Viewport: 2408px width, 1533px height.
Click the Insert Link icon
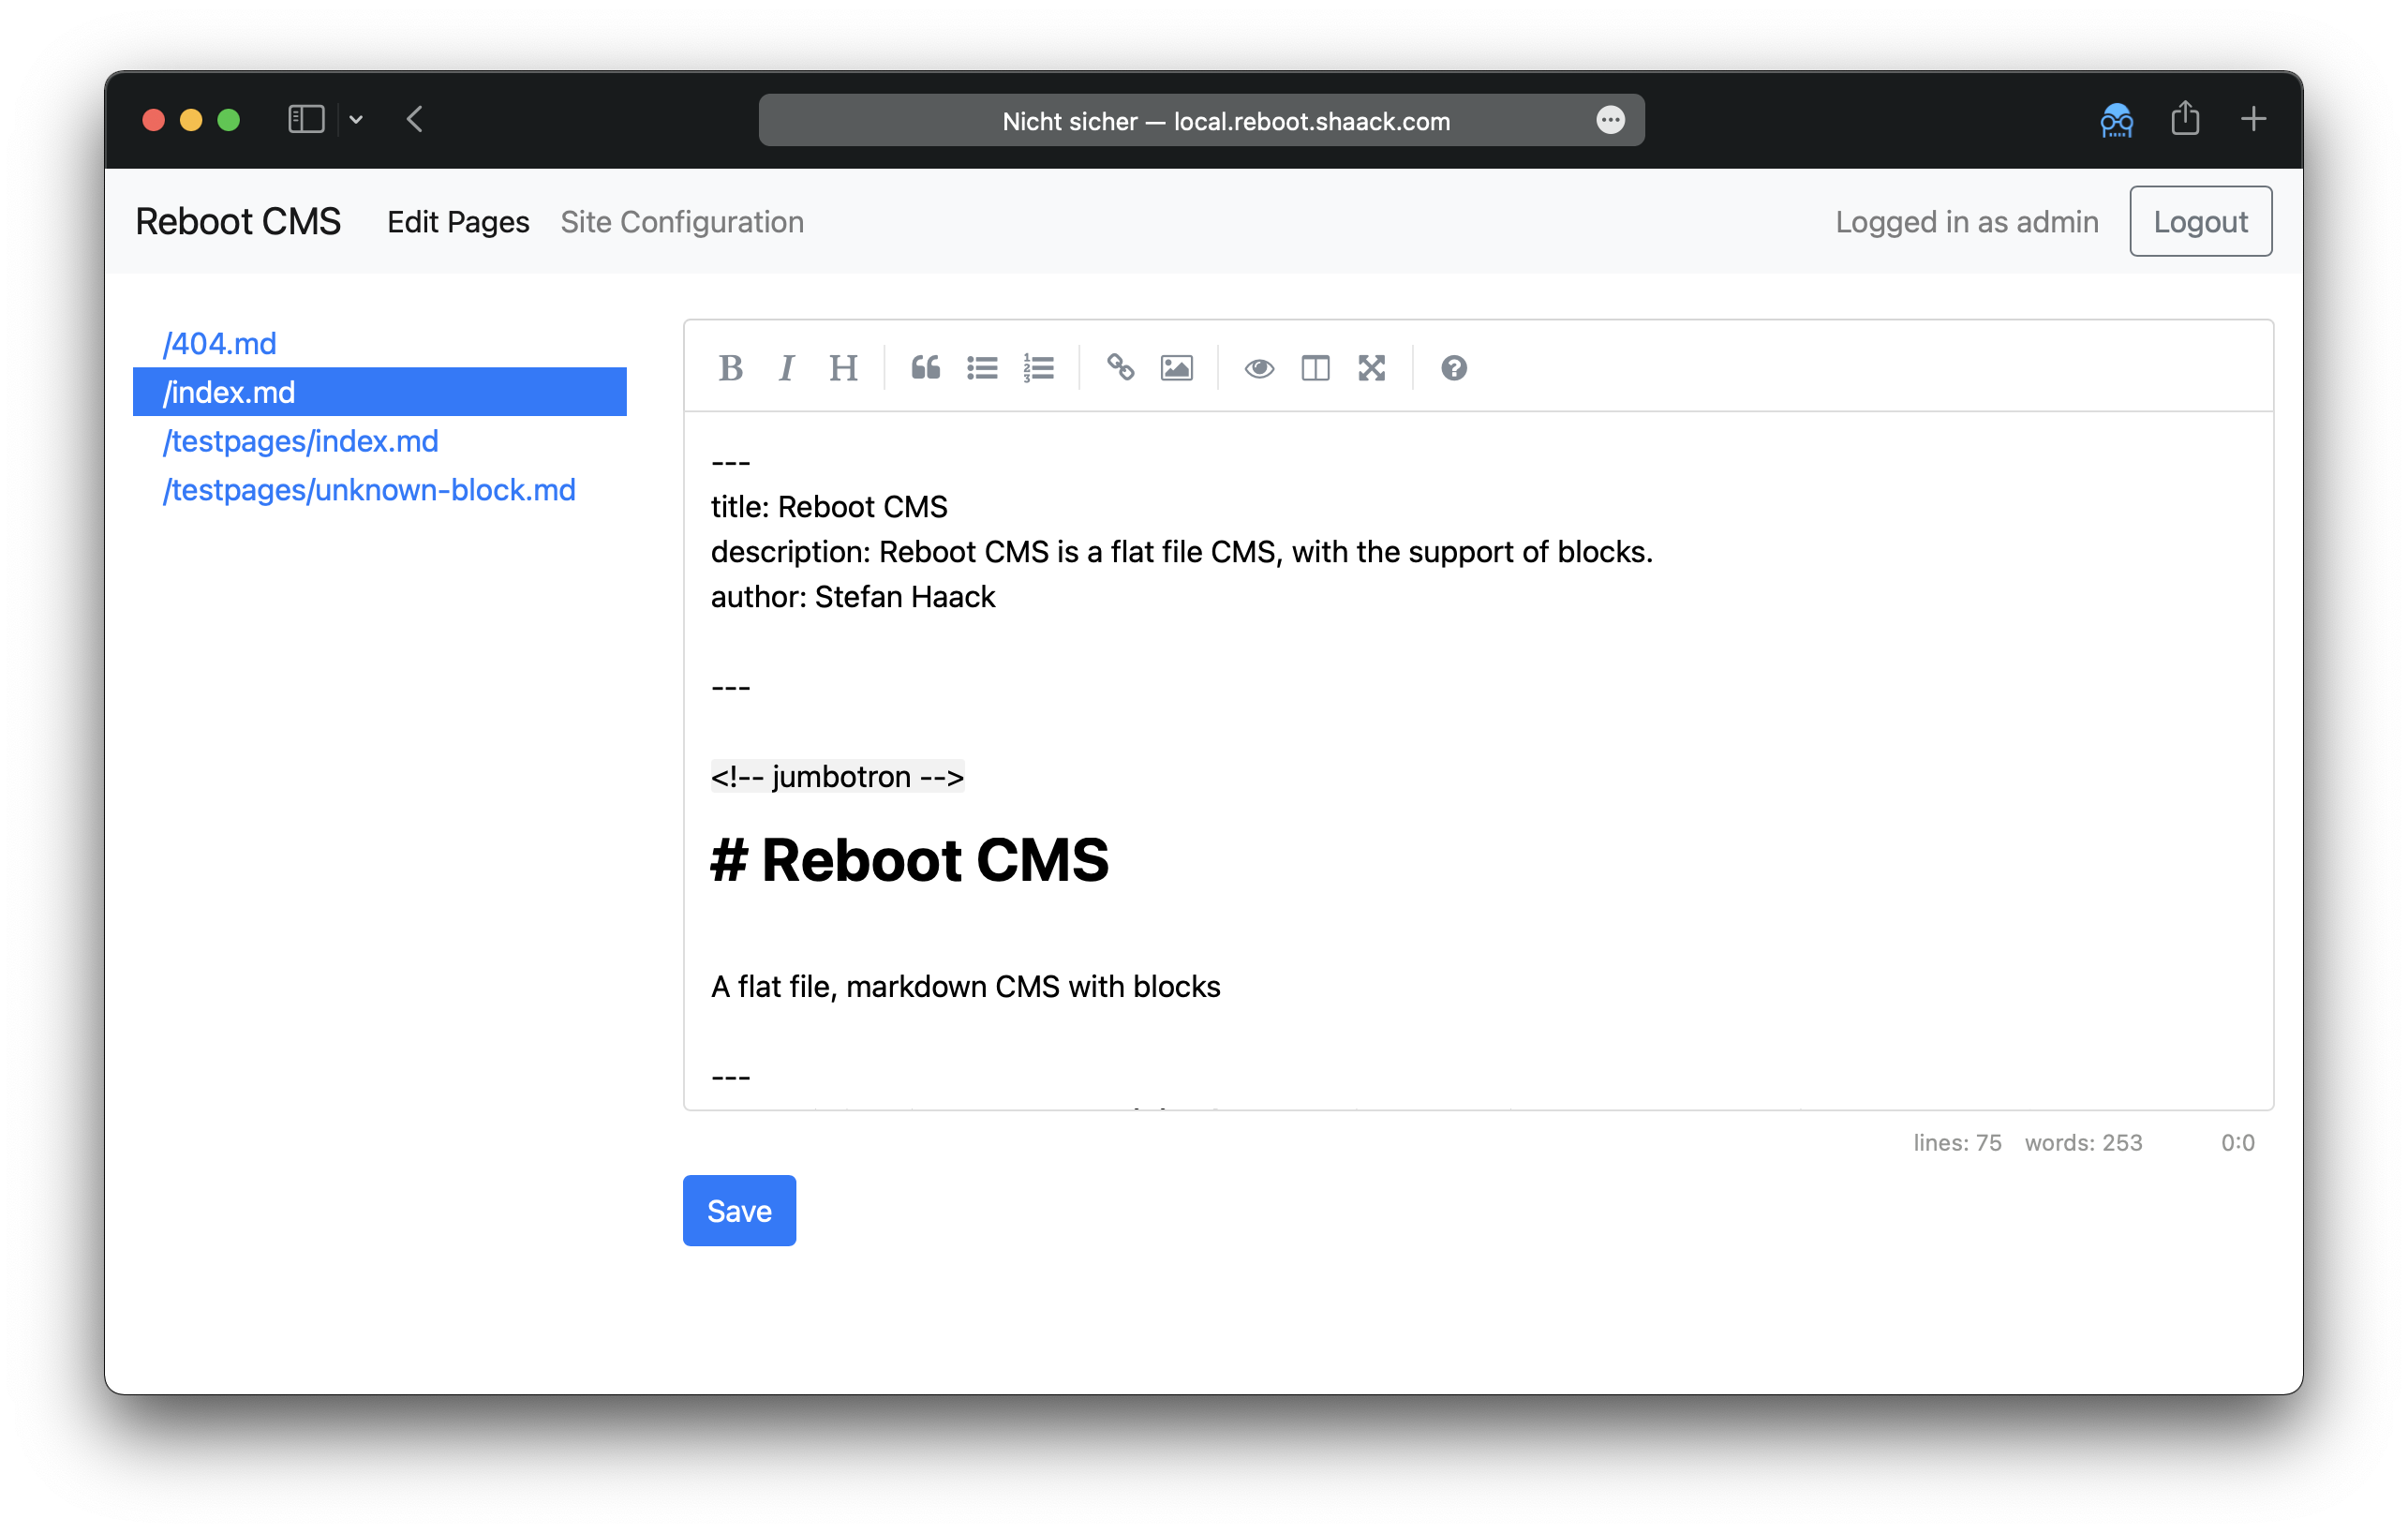pos(1118,367)
